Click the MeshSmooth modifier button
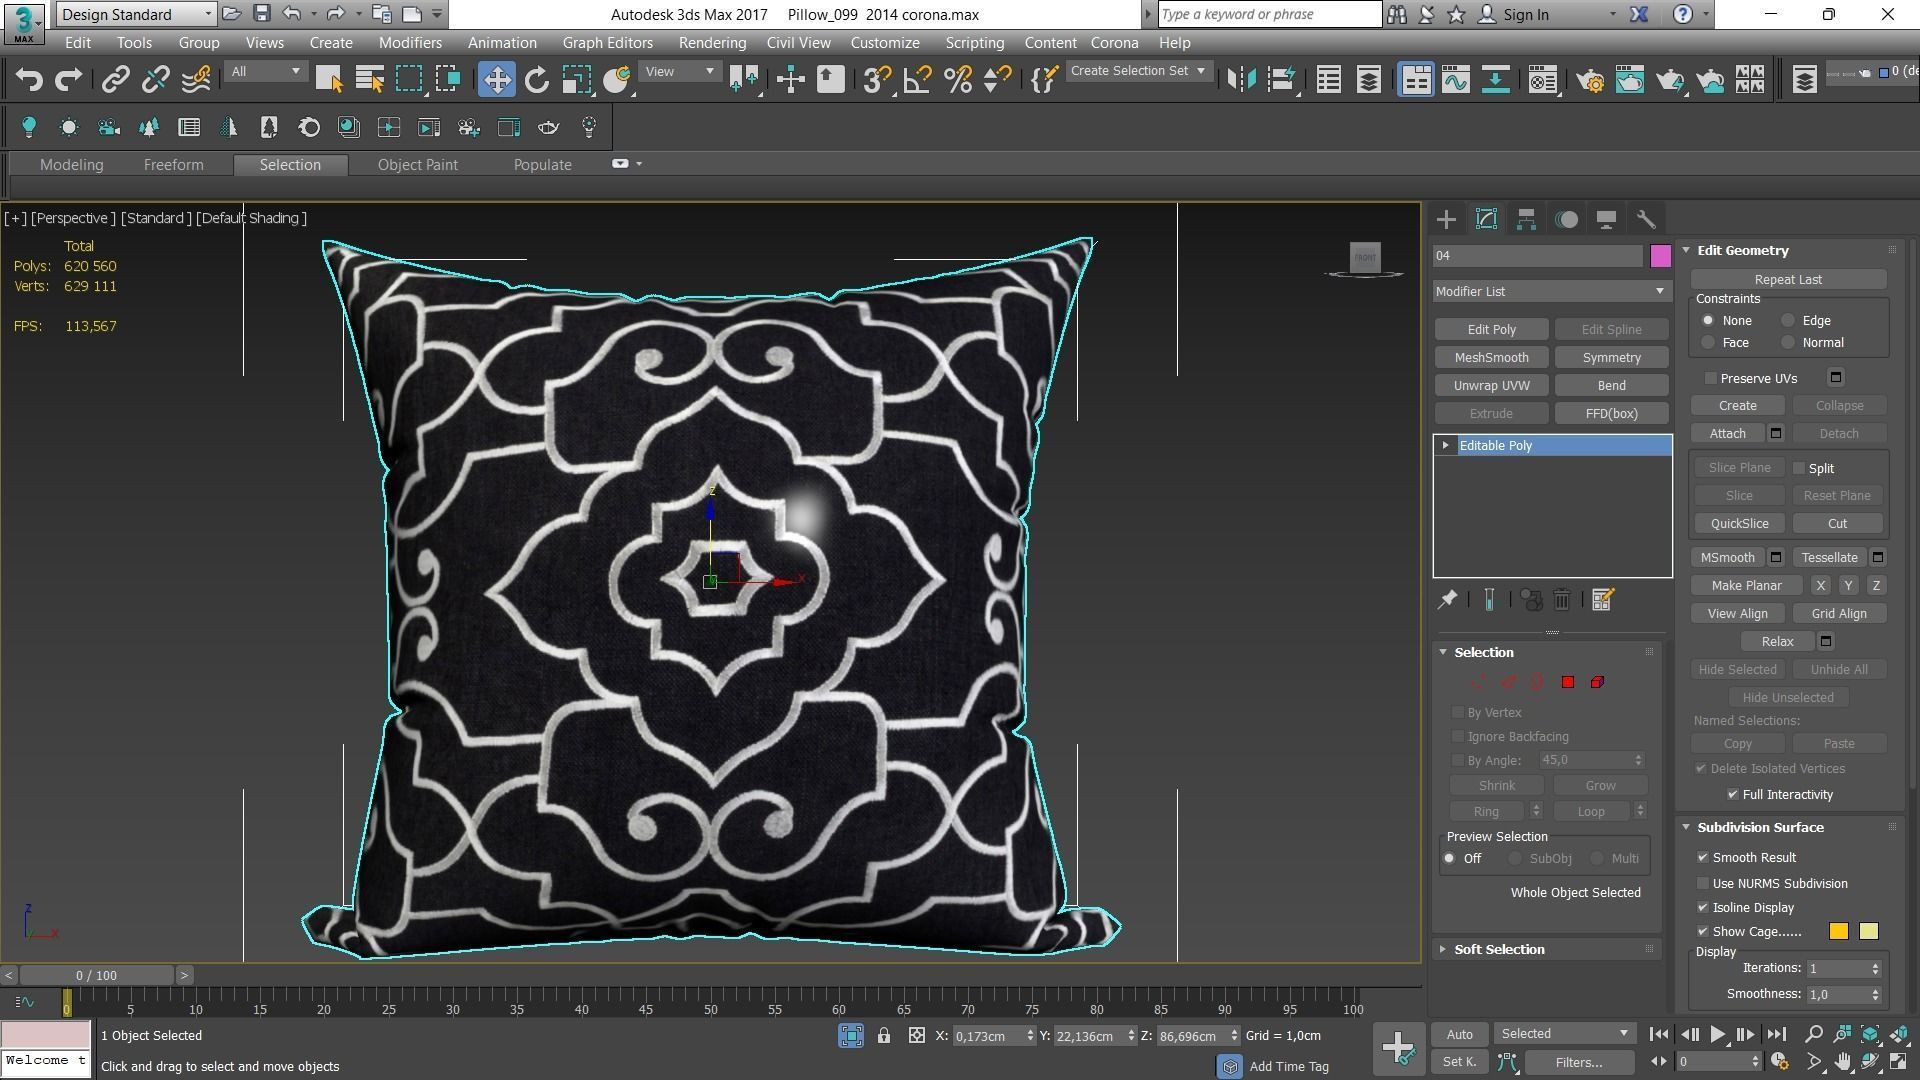This screenshot has height=1080, width=1920. [1491, 358]
